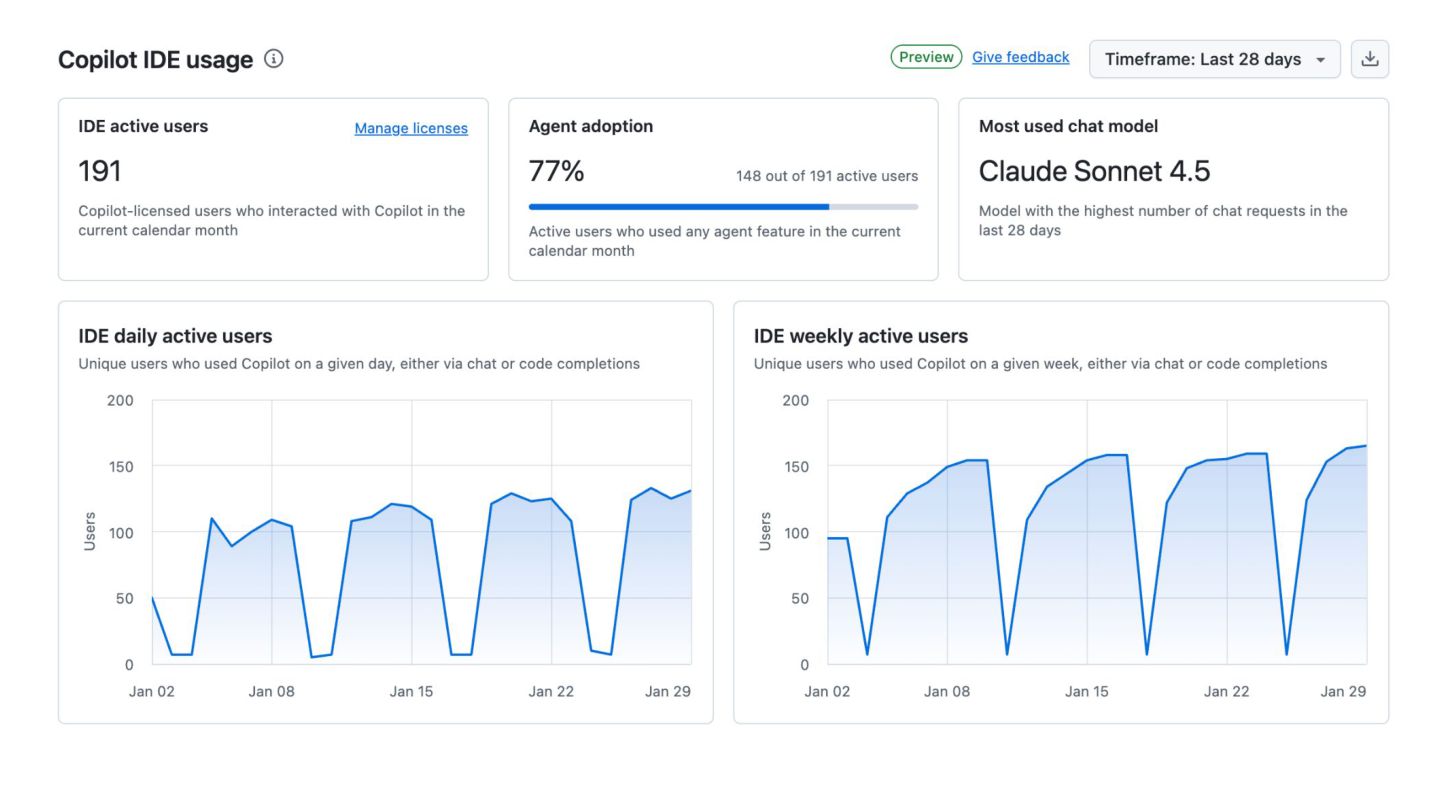This screenshot has width=1440, height=810.
Task: Click the Claude Sonnet 4.5 model name
Action: point(1094,171)
